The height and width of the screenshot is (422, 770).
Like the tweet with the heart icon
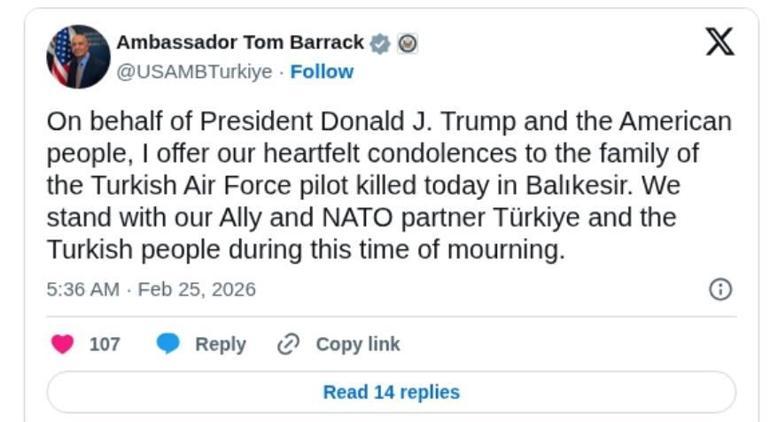pos(62,344)
